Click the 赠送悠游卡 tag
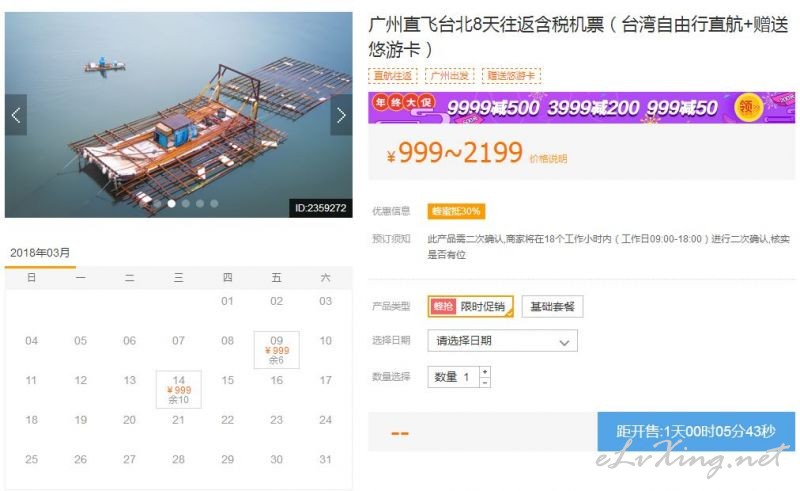This screenshot has height=491, width=800. [x=511, y=76]
